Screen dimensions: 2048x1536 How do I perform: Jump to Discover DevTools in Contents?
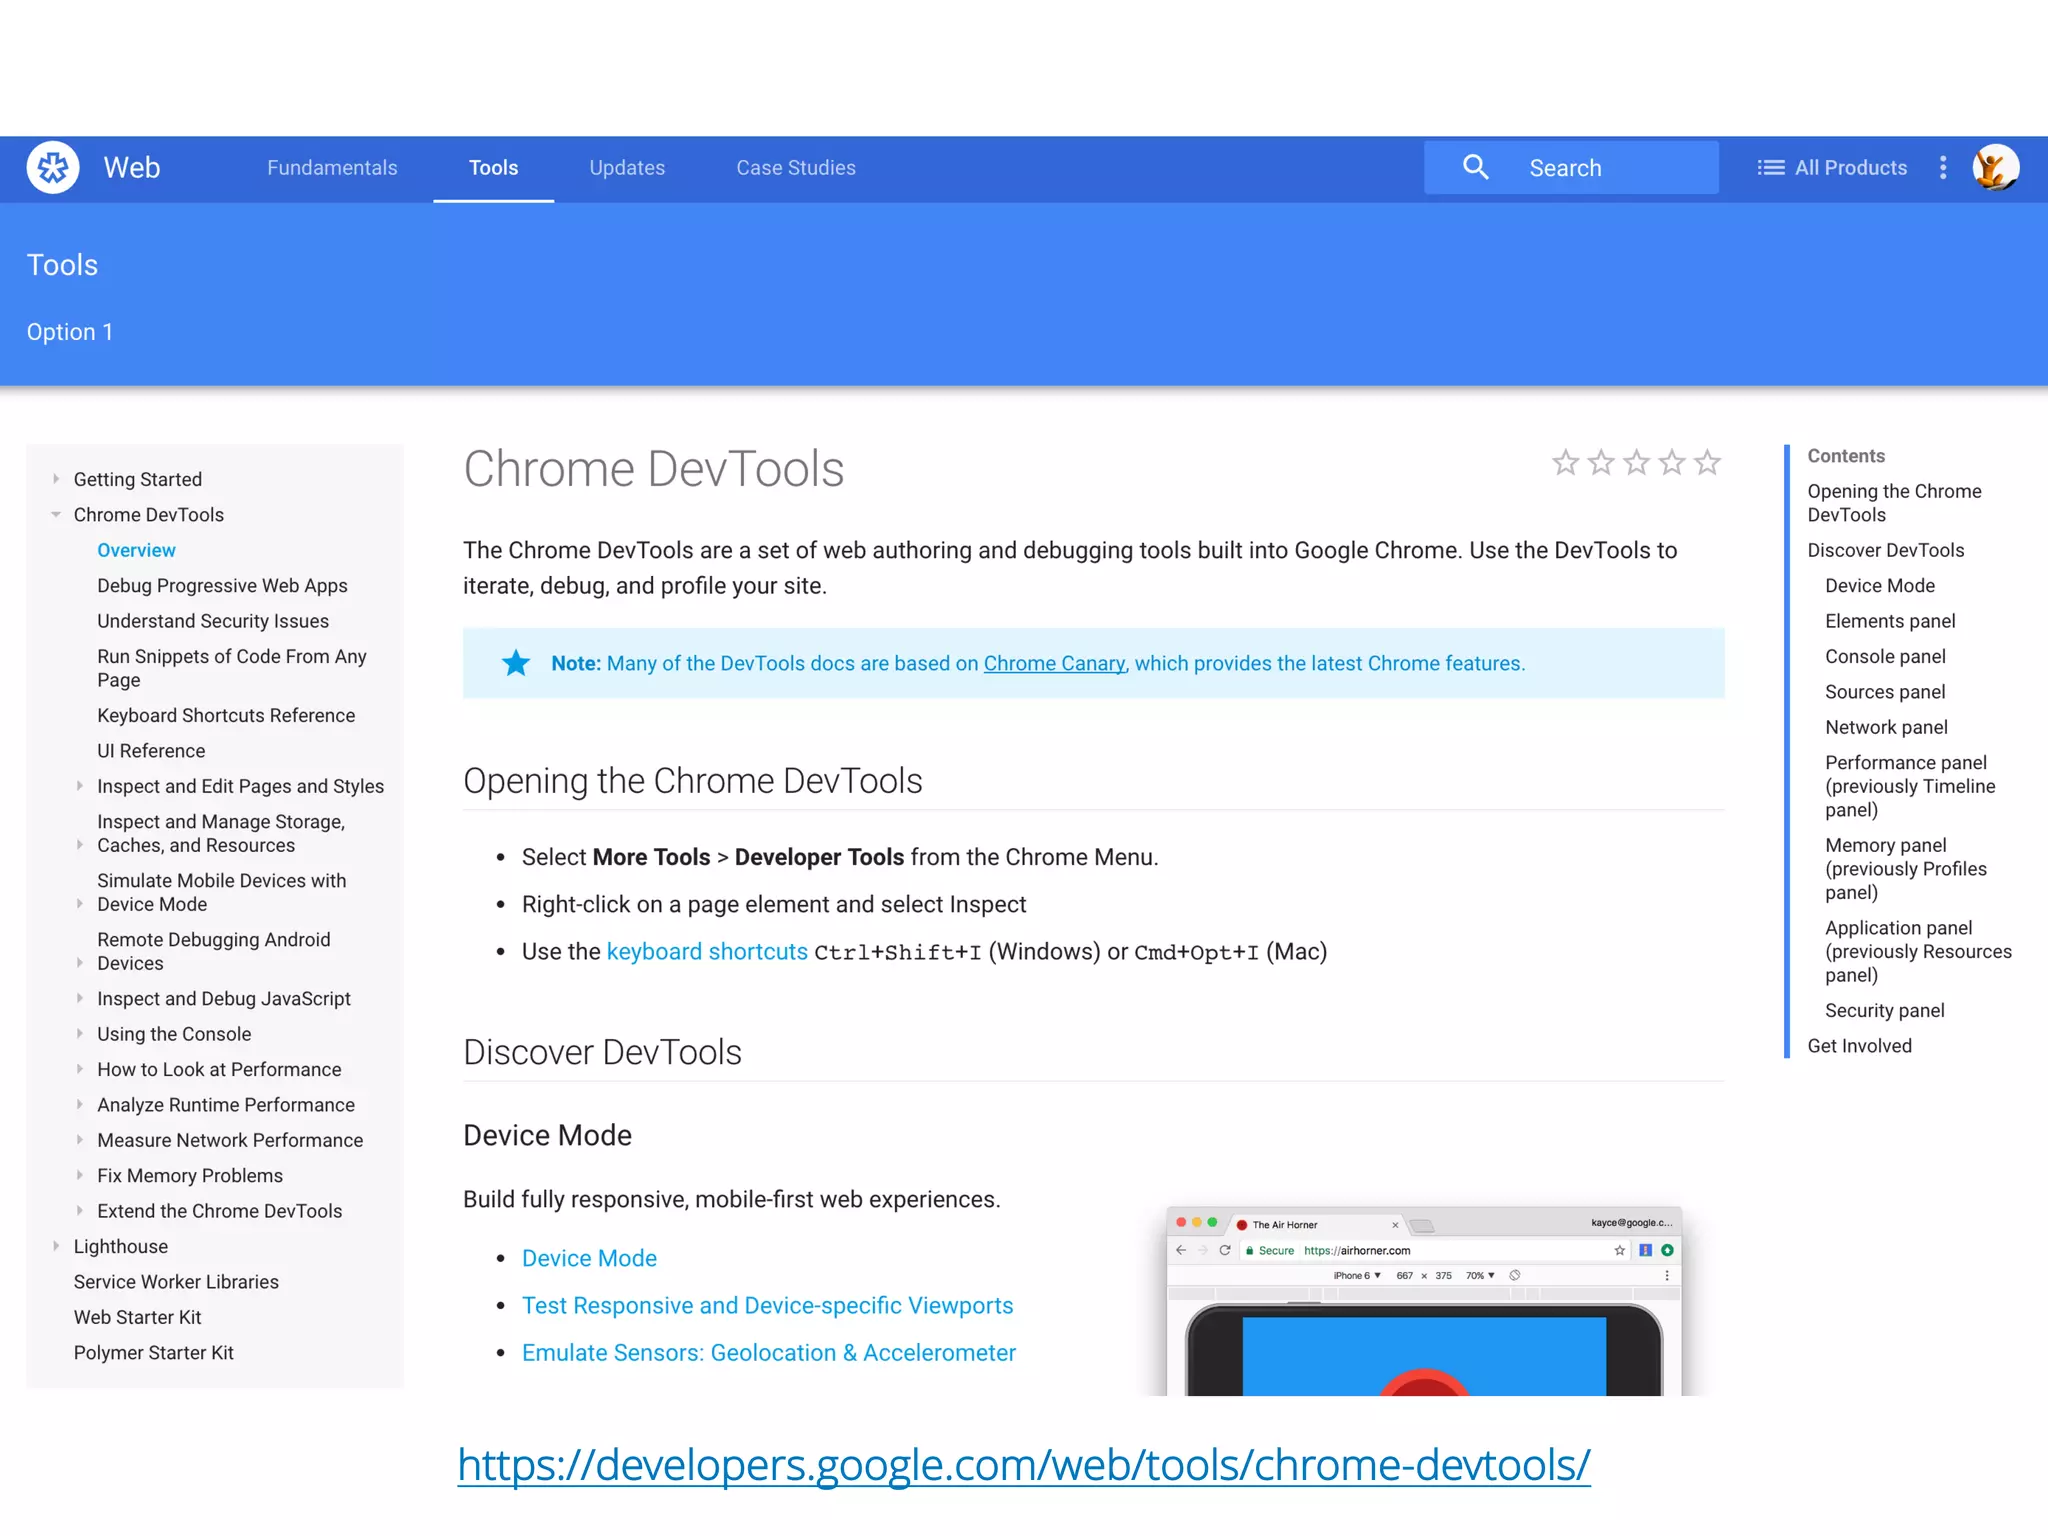pos(1886,550)
